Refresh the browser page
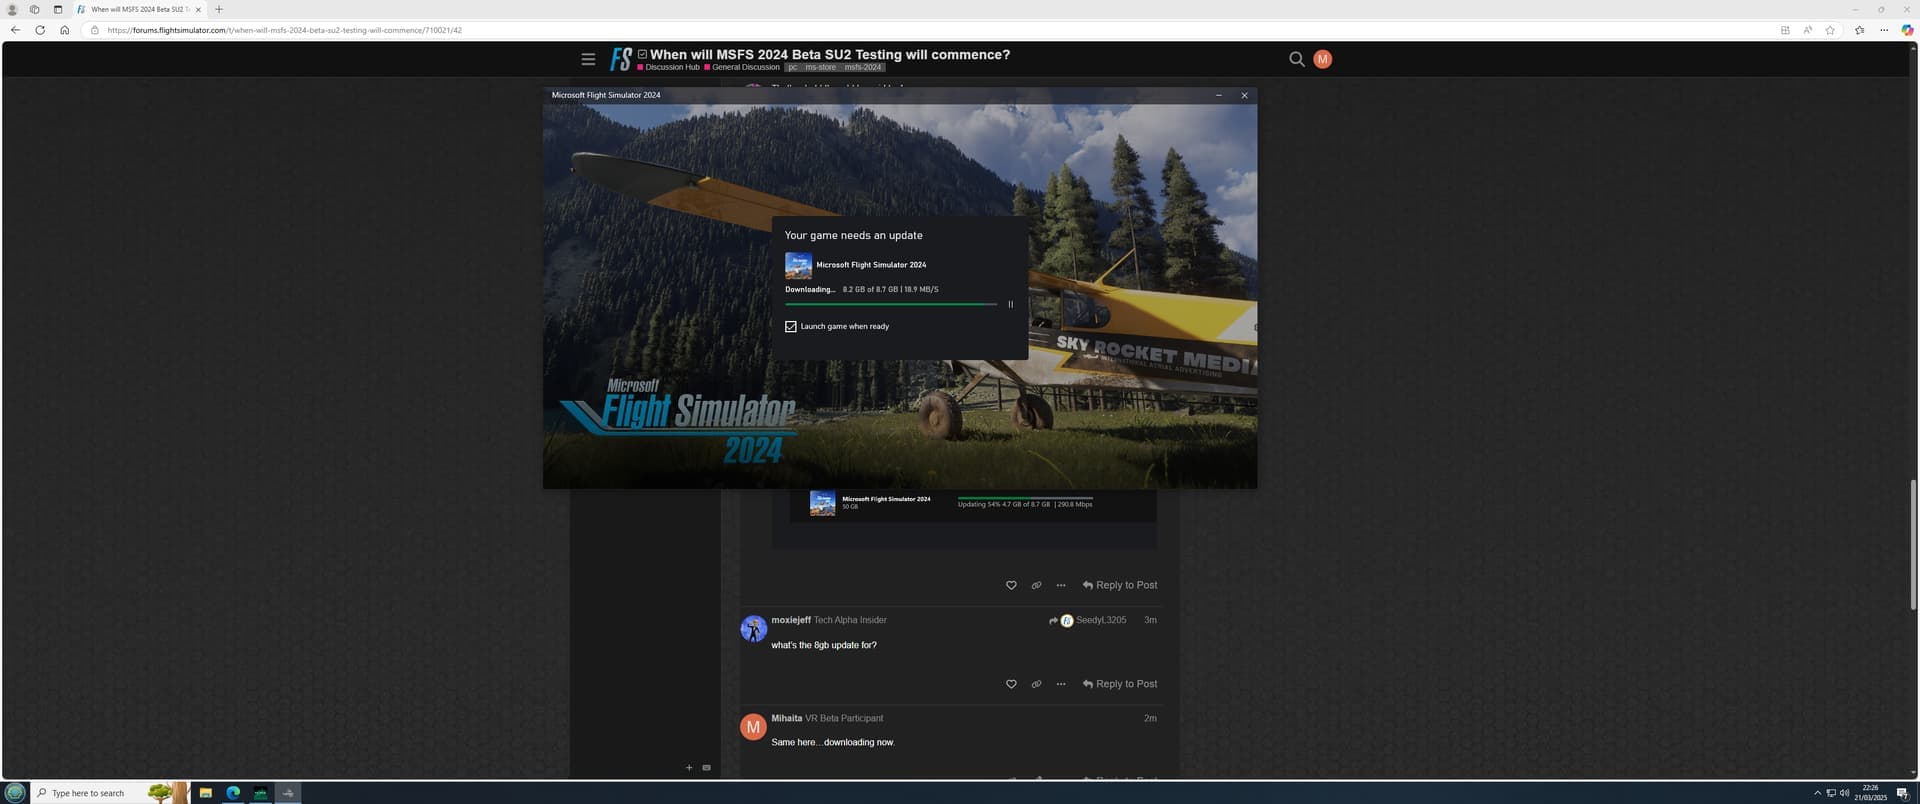The height and width of the screenshot is (804, 1920). tap(40, 30)
